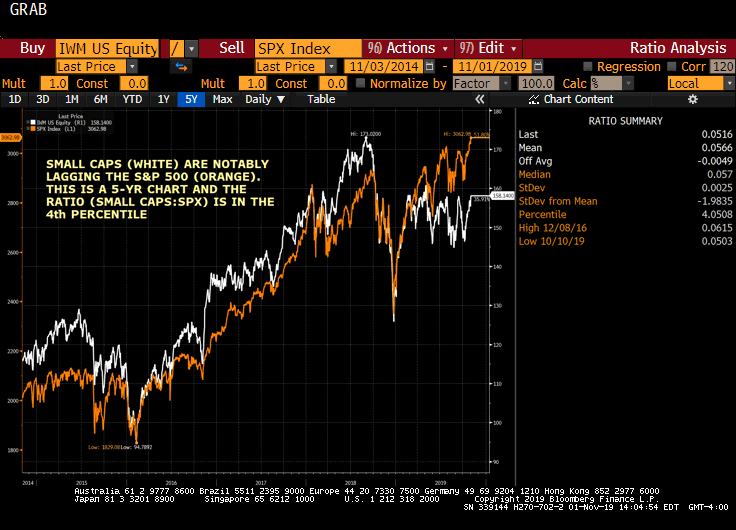Click the Percentile label in Ratio Summary

tap(542, 215)
